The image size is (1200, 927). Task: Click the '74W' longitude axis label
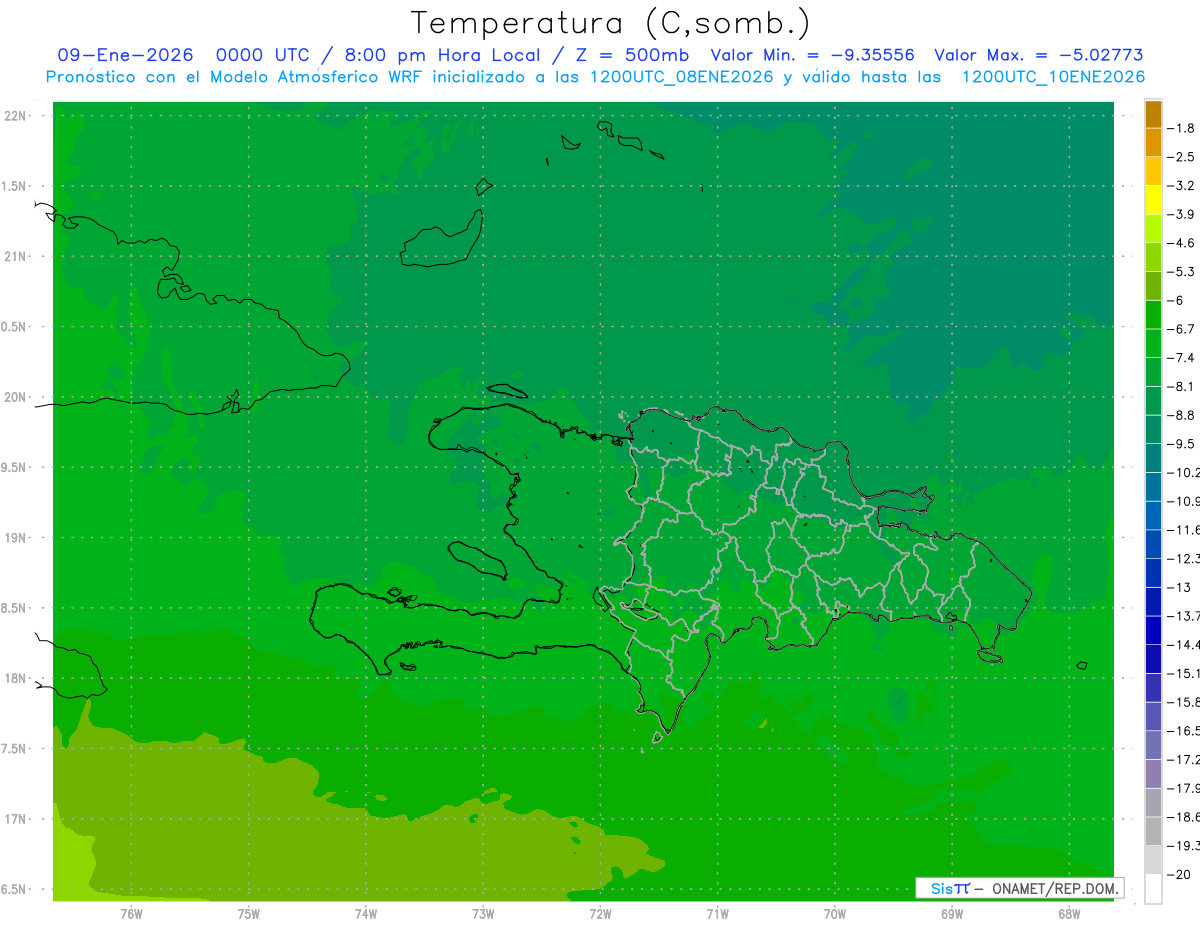(x=366, y=914)
